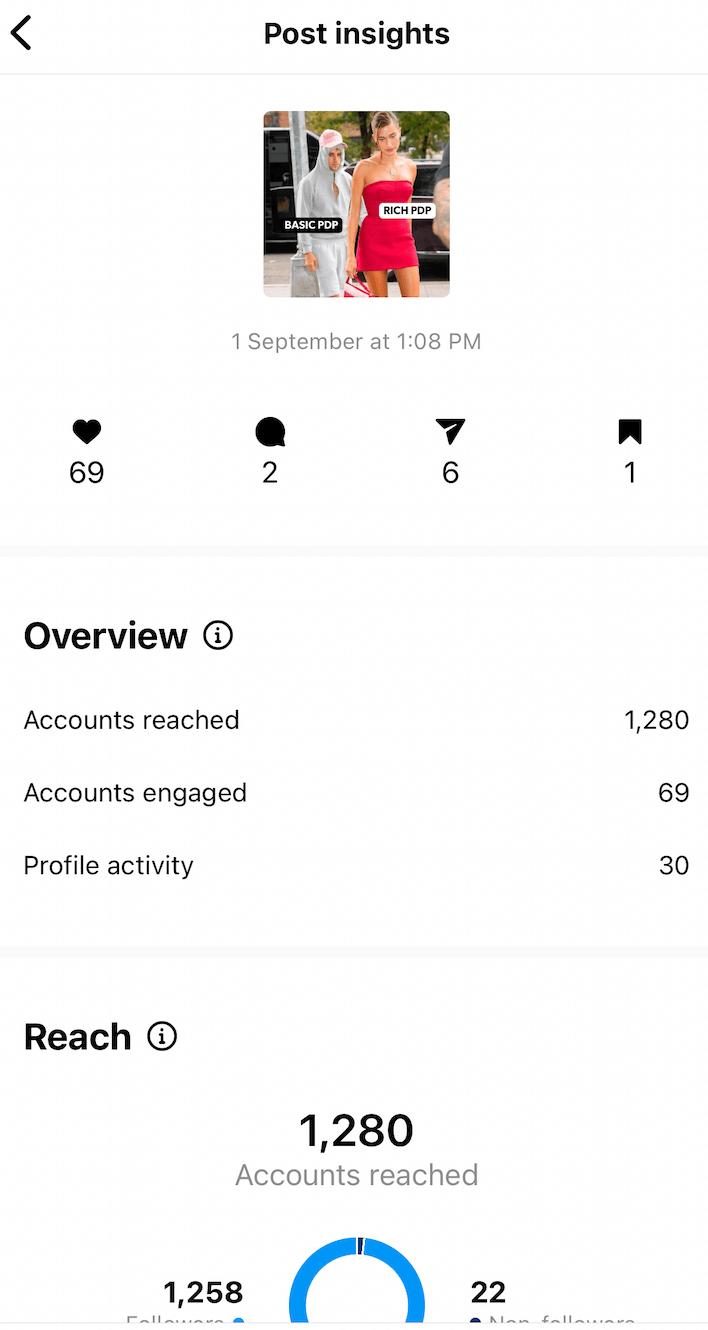Select the Accounts engaged row

point(354,792)
